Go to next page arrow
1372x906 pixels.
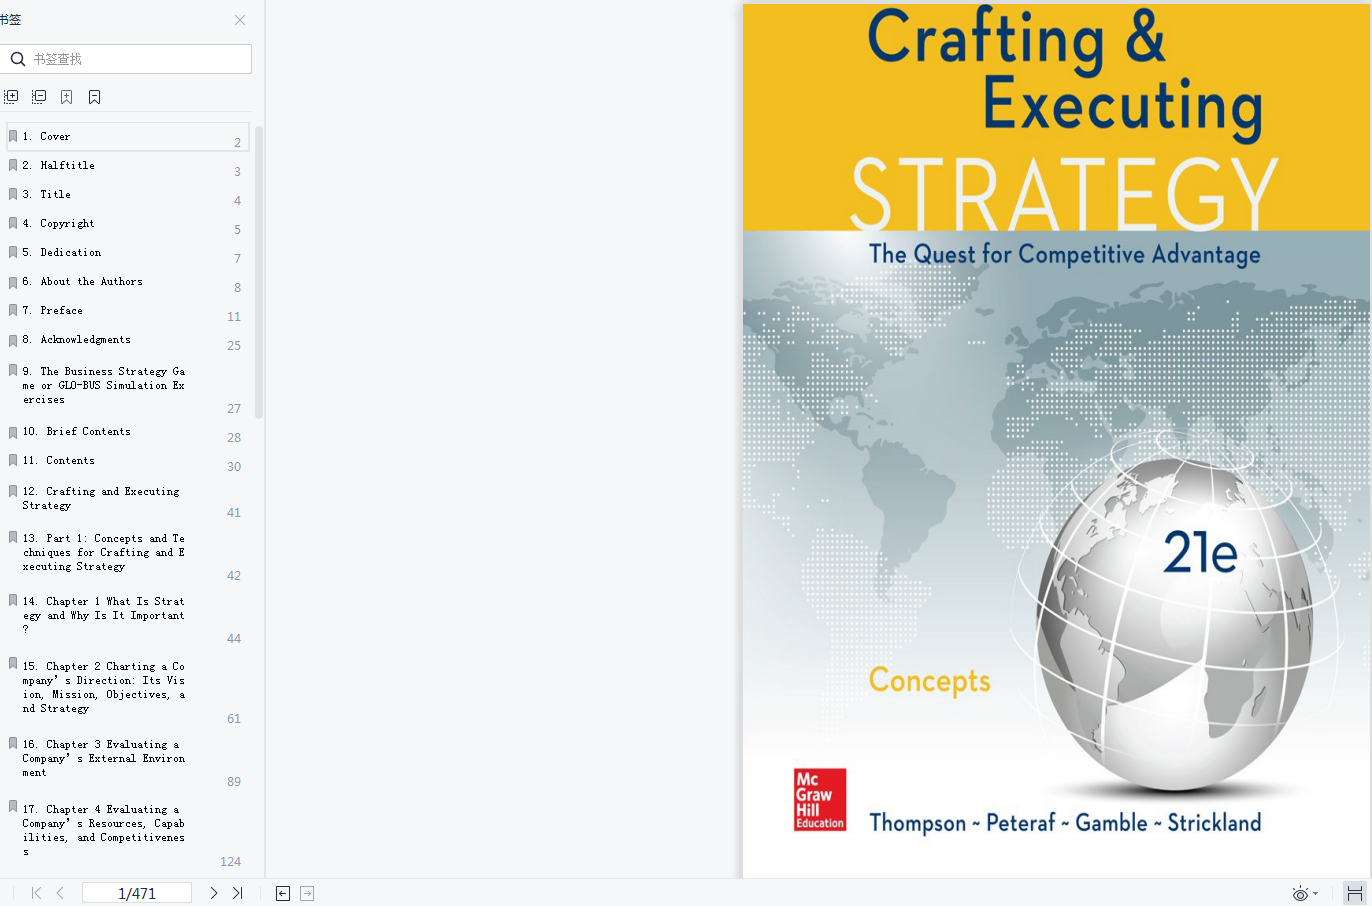(x=213, y=893)
